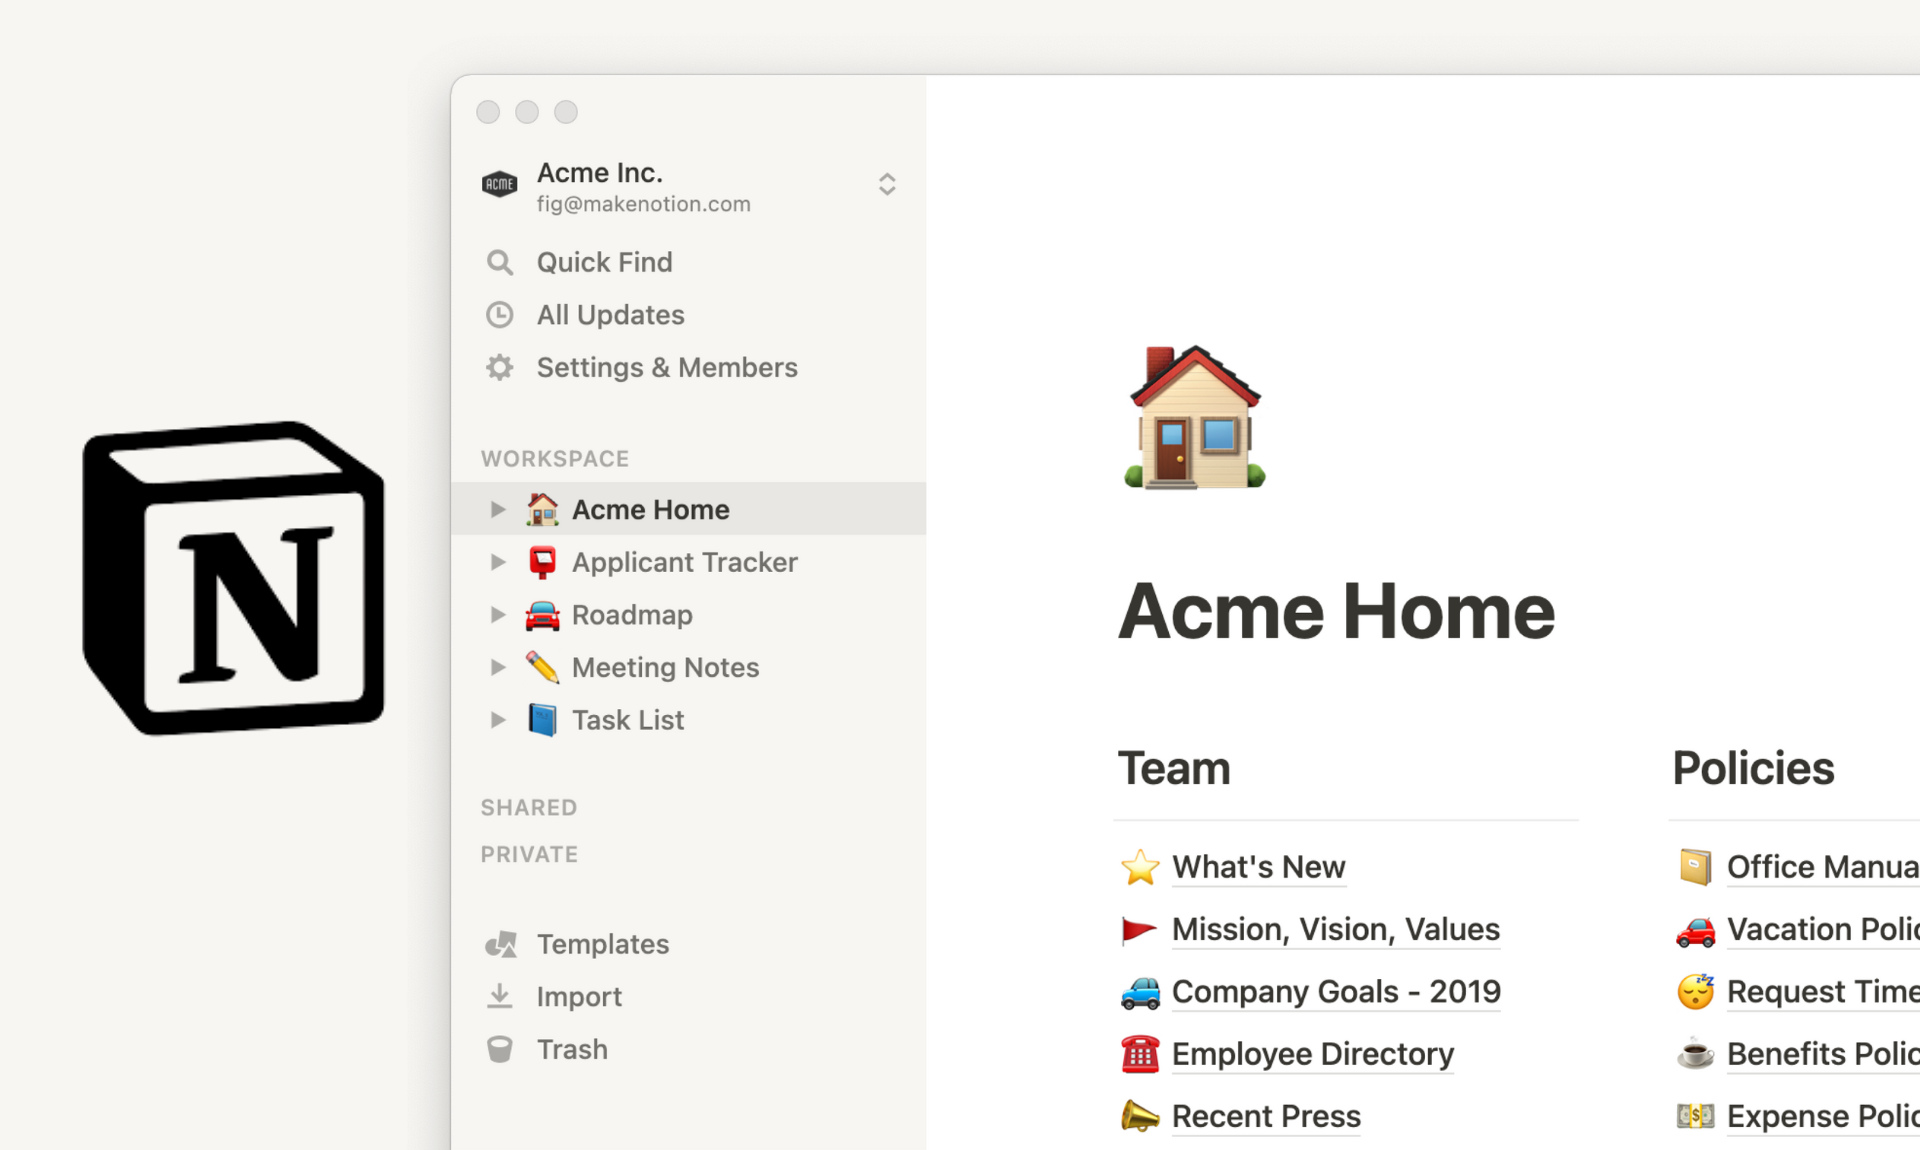Click the star icon next to What's New
Image resolution: width=1920 pixels, height=1150 pixels.
click(x=1140, y=867)
